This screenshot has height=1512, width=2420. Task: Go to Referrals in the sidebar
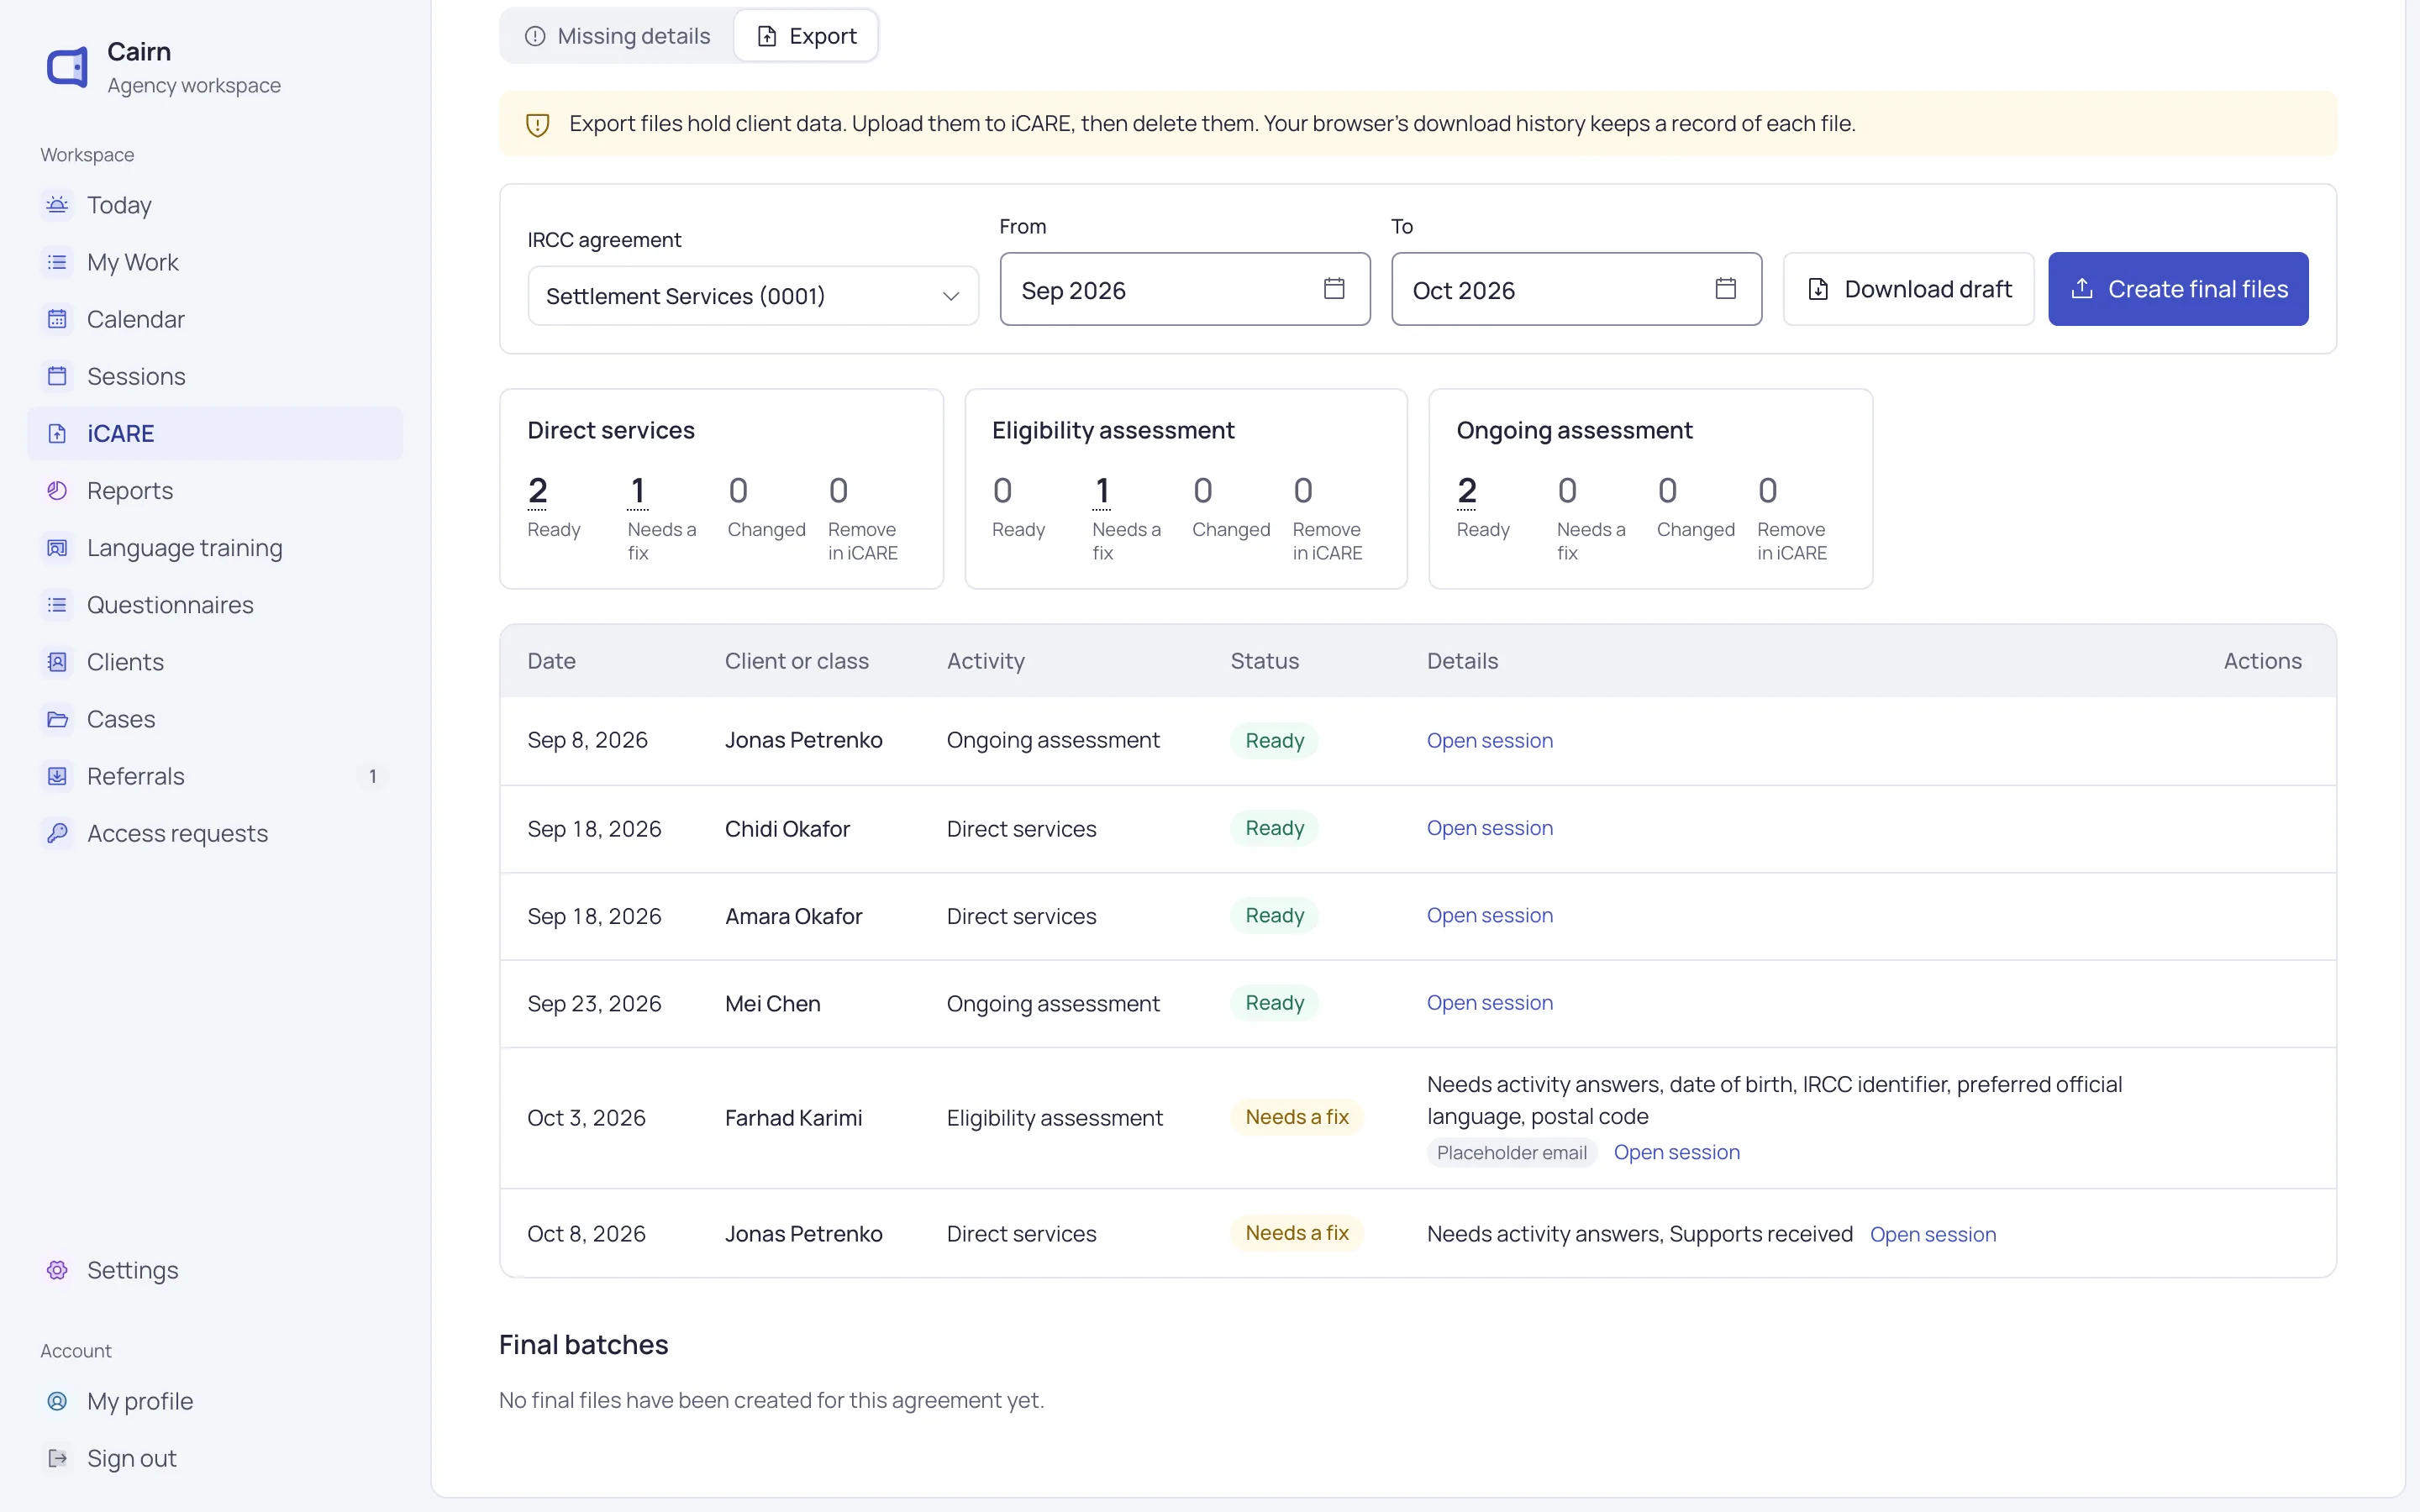tap(215, 775)
